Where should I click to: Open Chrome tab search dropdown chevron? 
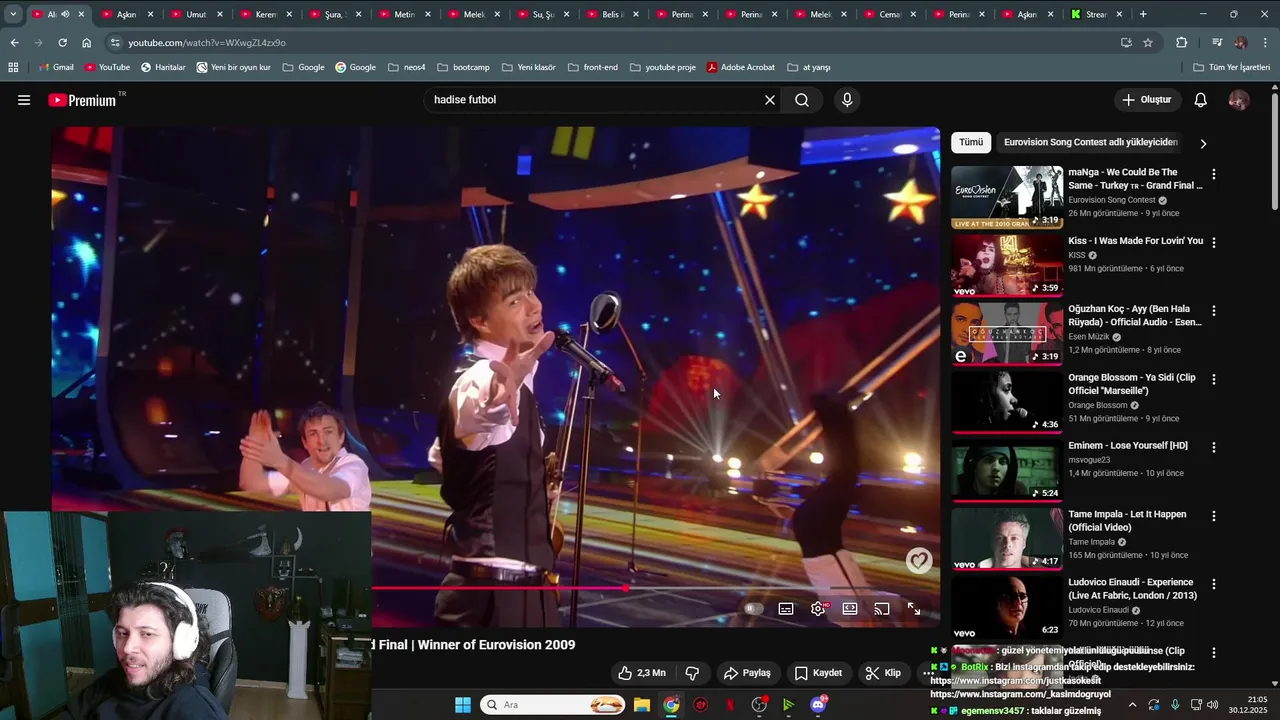(x=12, y=14)
